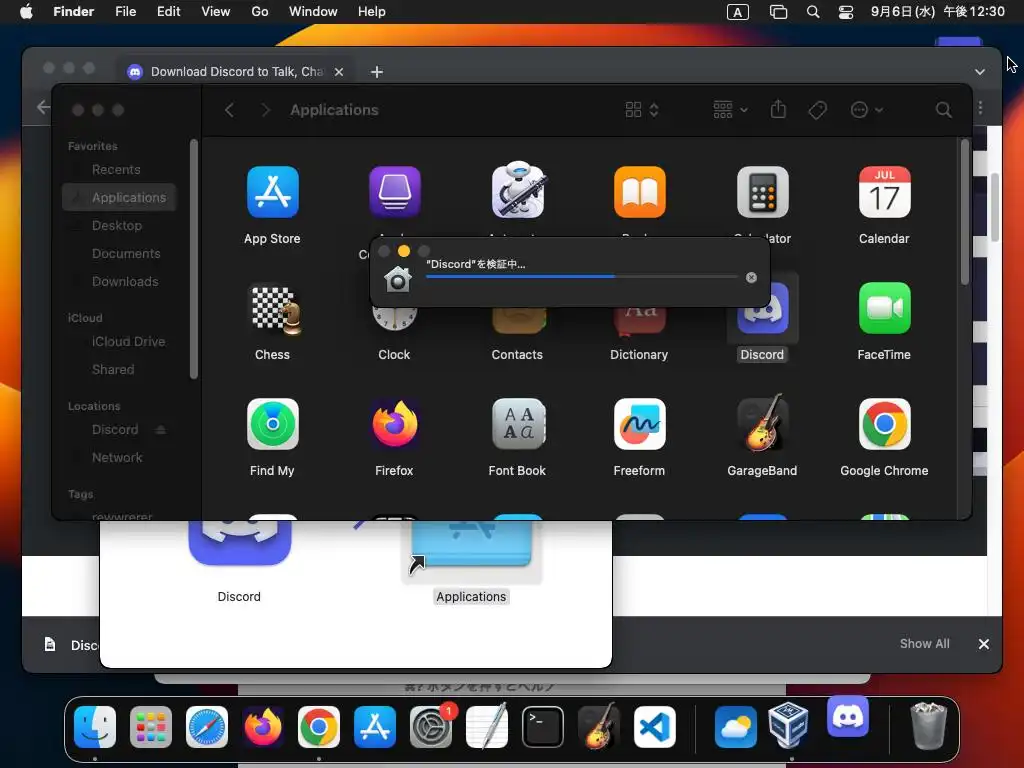Open Control Center in menu bar
This screenshot has height=768, width=1024.
tap(846, 12)
